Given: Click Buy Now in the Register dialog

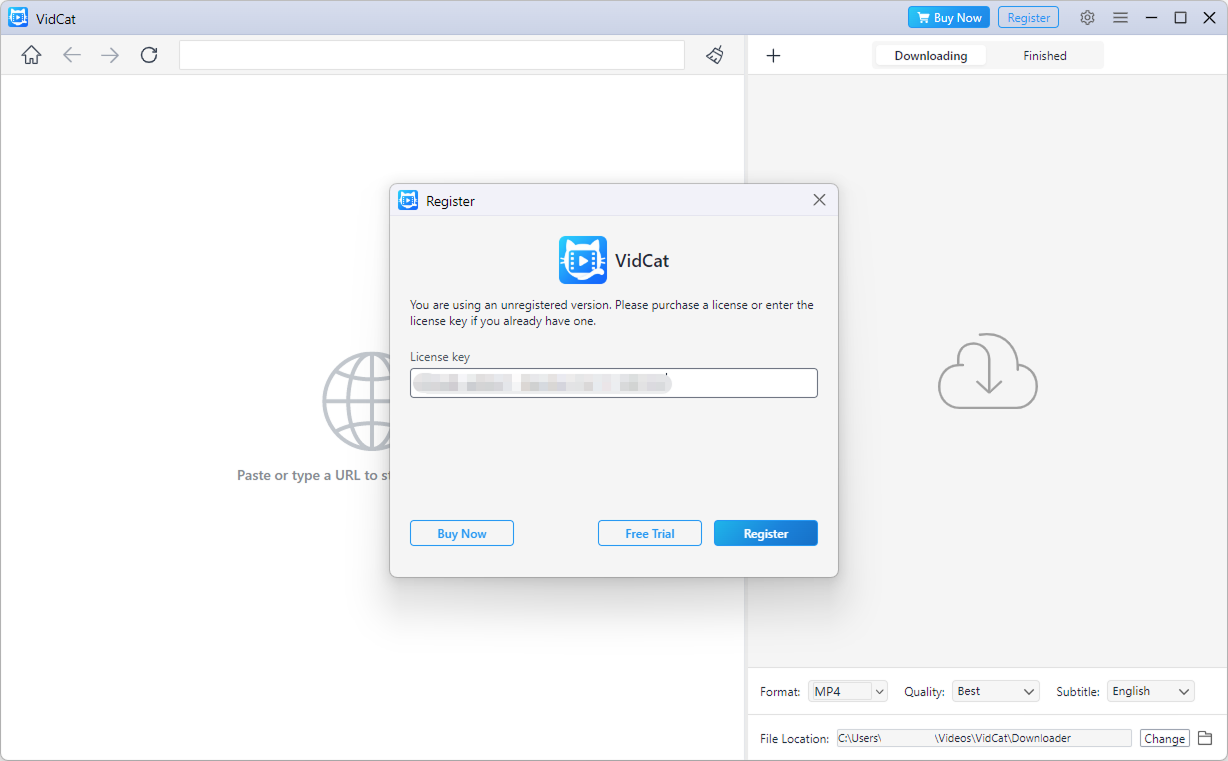Looking at the screenshot, I should click(x=462, y=533).
